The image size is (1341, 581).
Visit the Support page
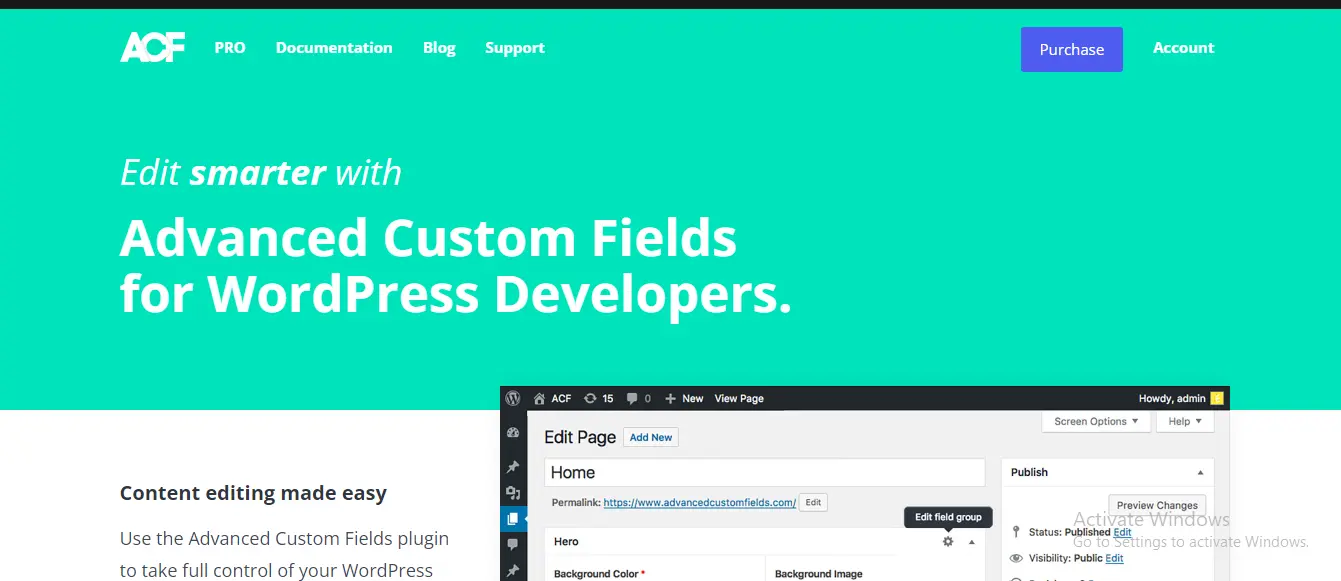click(x=515, y=48)
